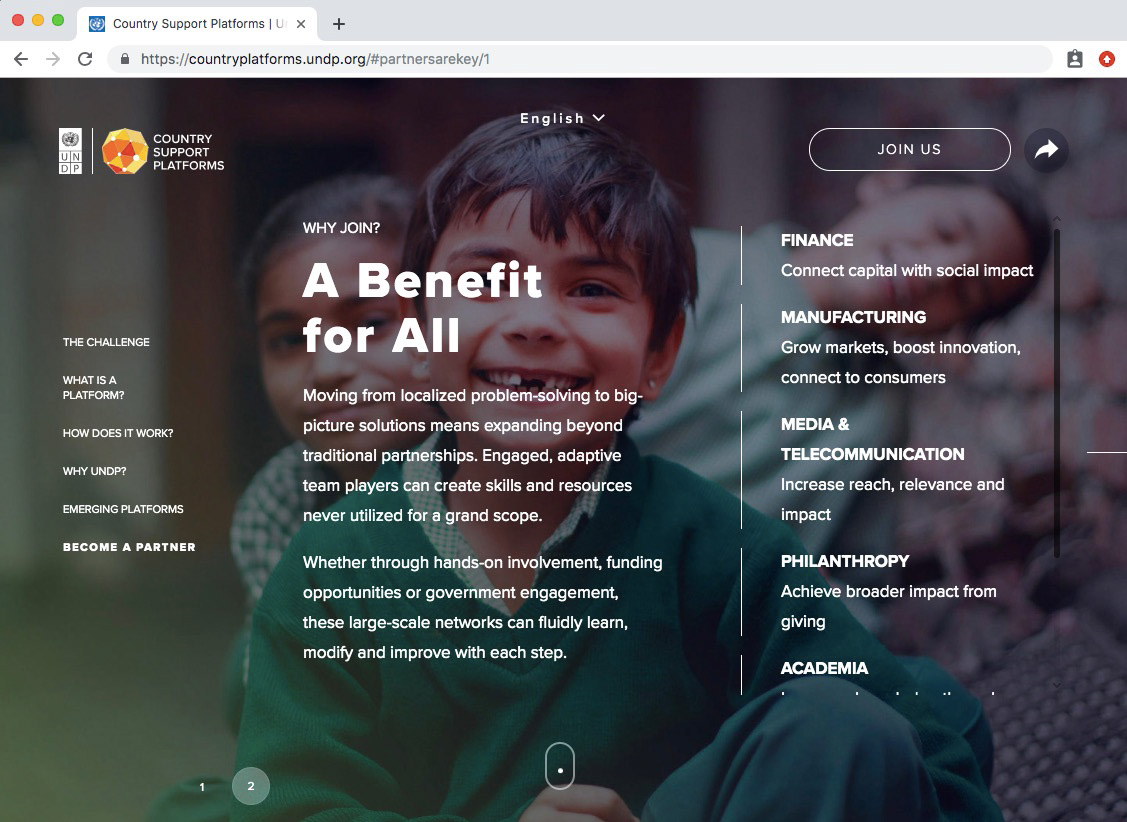Click the sector list scroll down arrow
The height and width of the screenshot is (822, 1127).
coord(1057,685)
